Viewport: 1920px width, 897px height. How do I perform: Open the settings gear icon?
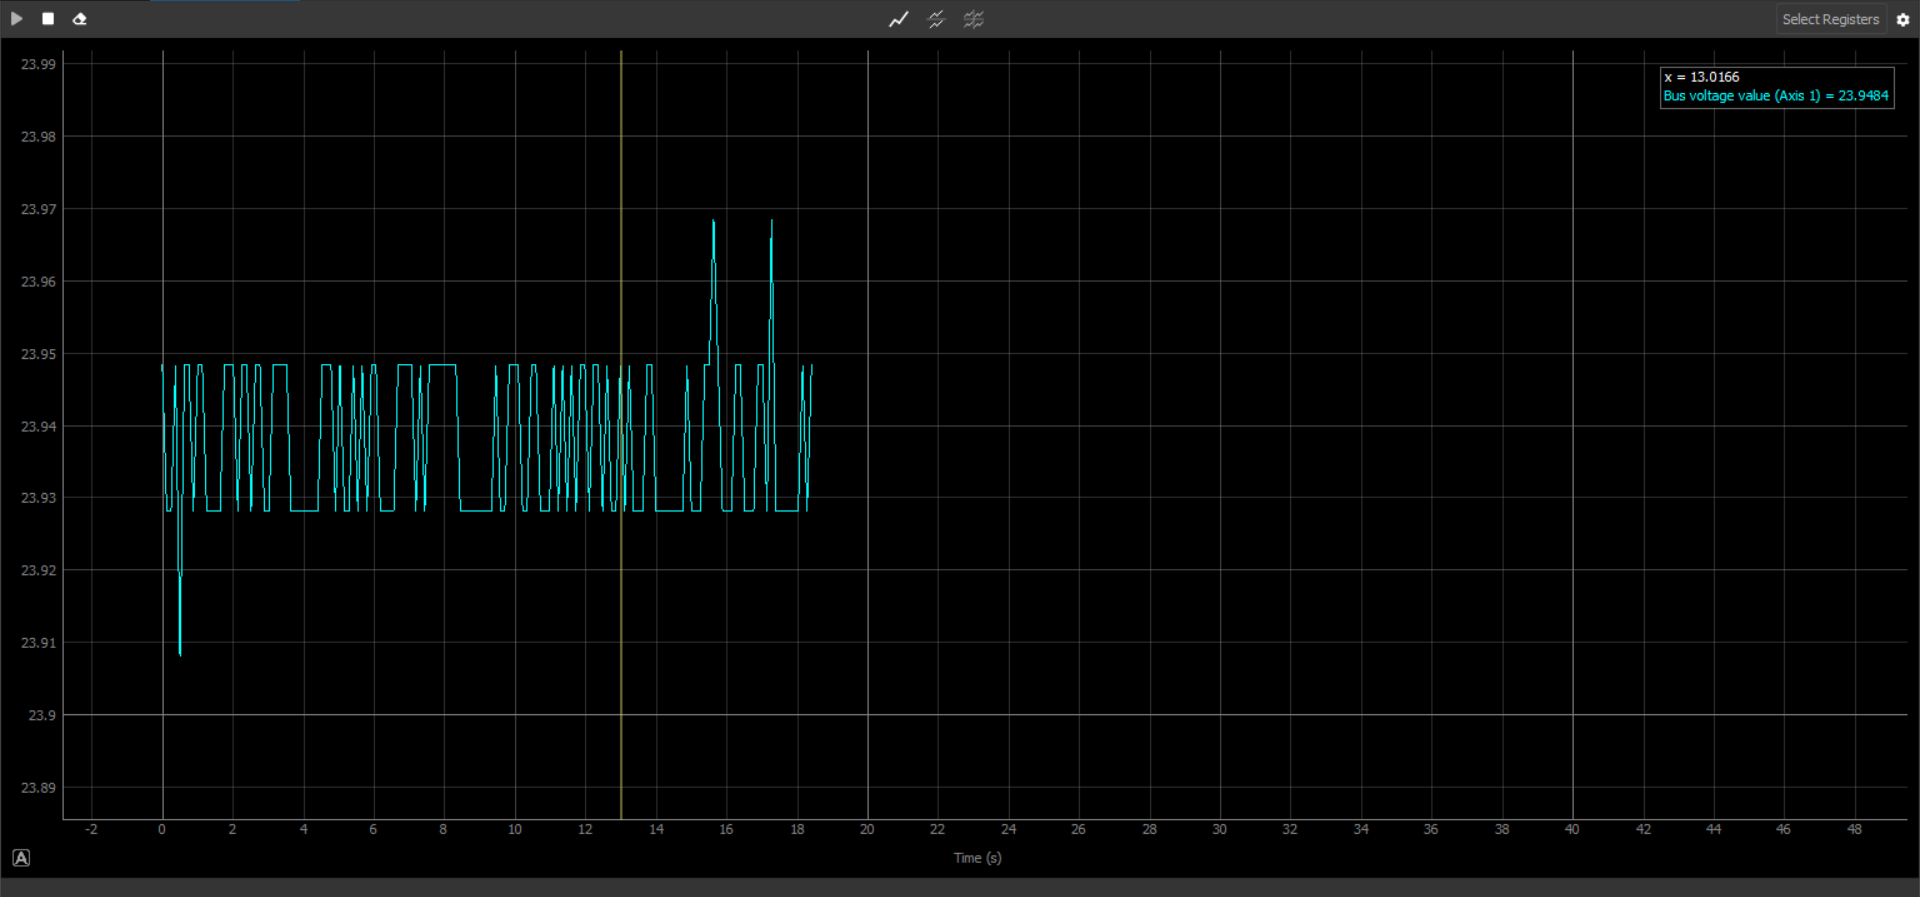1902,19
